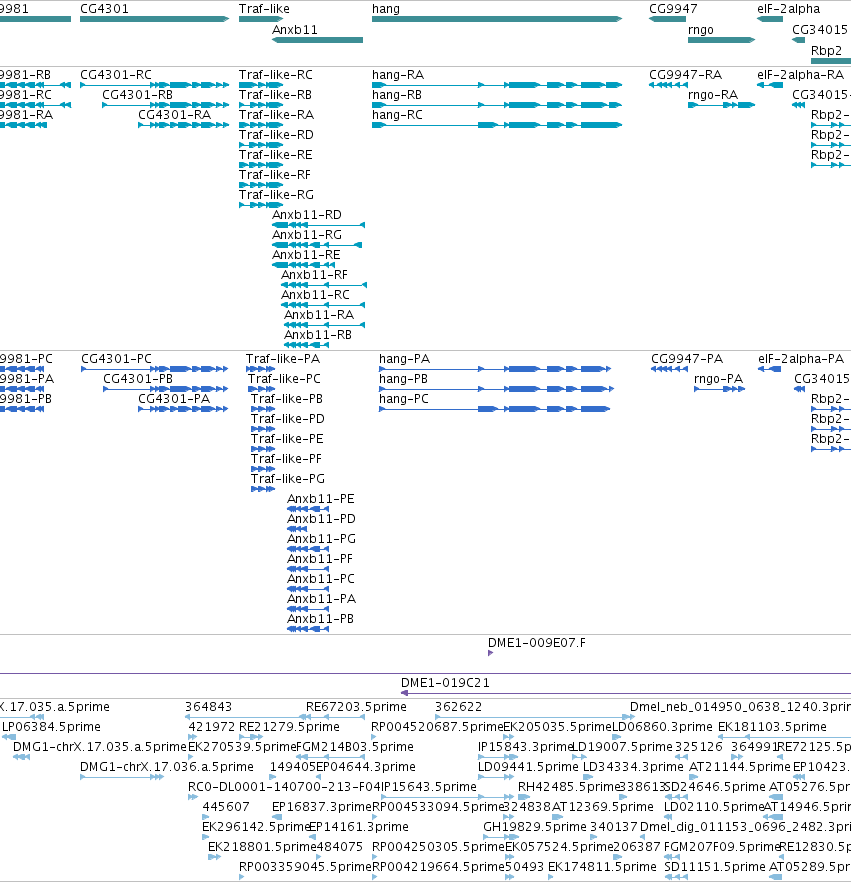Click the GH19829.5prime EST label
This screenshot has height=882, width=851.
(535, 827)
